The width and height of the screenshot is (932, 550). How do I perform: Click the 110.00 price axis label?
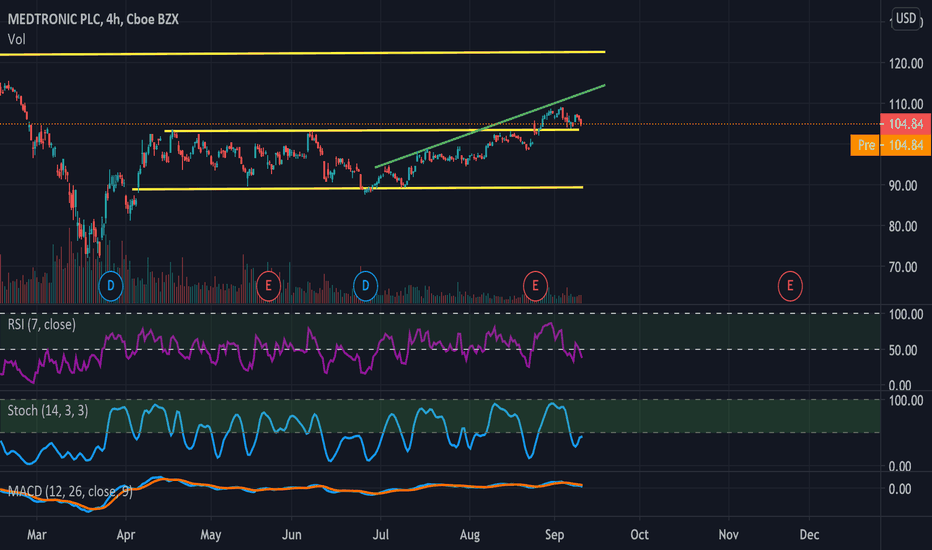pyautogui.click(x=906, y=105)
